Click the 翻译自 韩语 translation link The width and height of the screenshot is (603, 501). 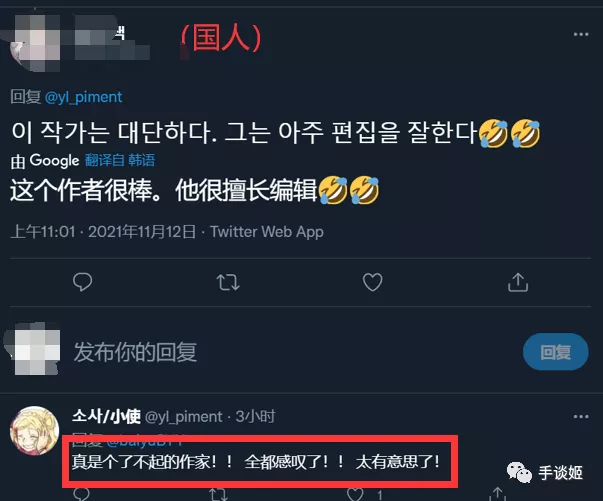click(120, 160)
